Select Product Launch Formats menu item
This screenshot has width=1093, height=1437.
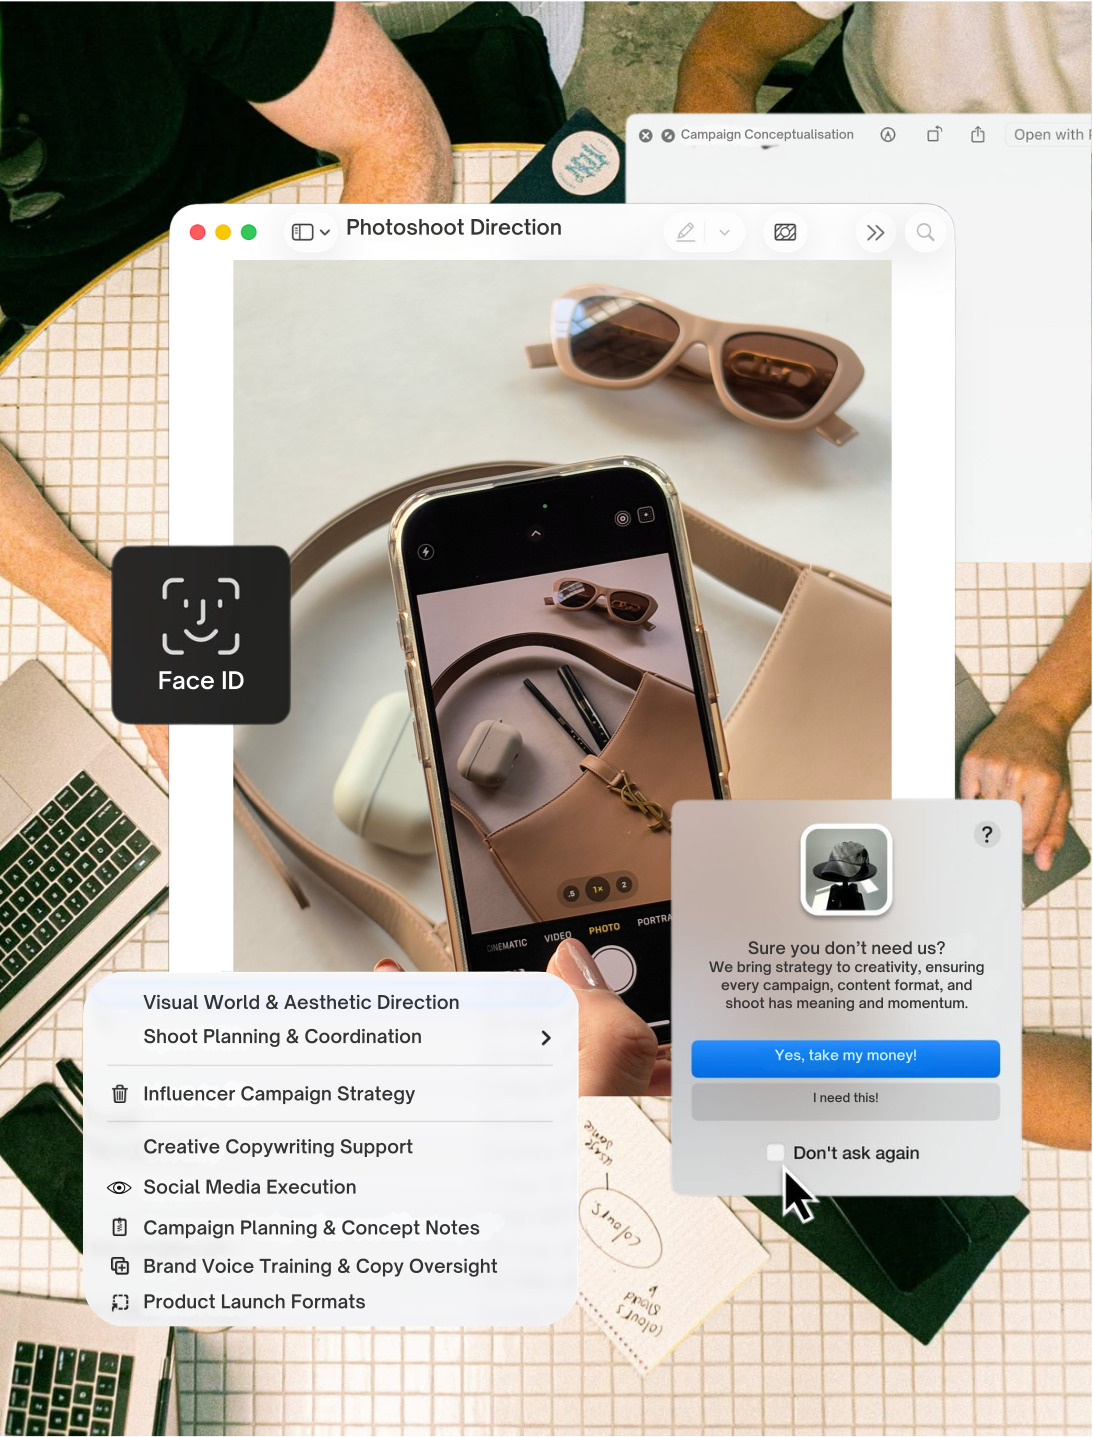[254, 1302]
